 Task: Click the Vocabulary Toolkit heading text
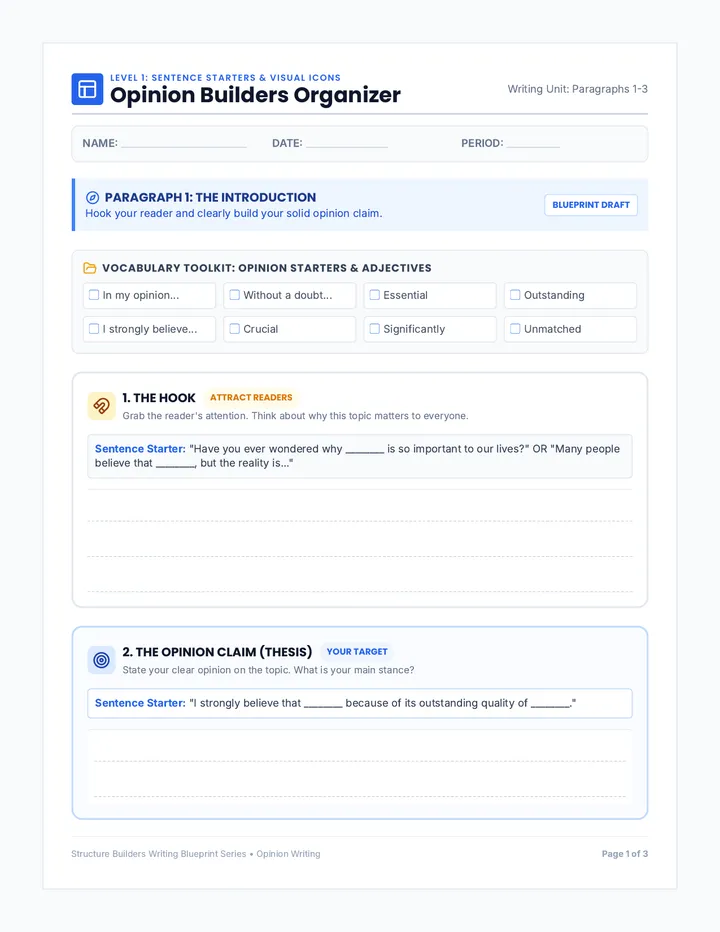[x=267, y=268]
